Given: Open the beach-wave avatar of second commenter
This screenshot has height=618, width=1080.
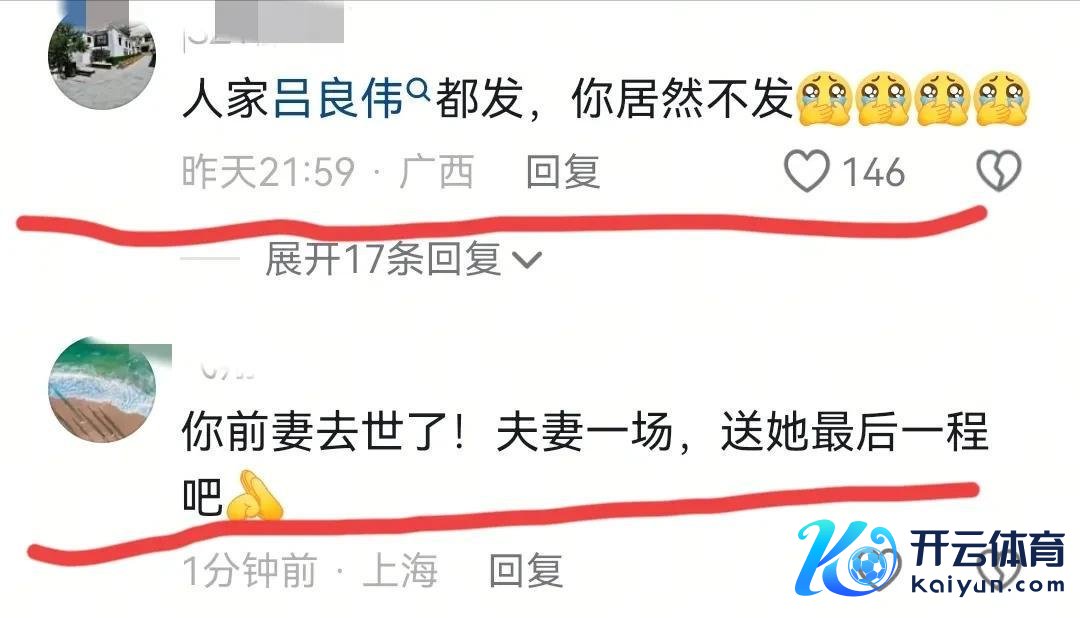Looking at the screenshot, I should pyautogui.click(x=102, y=389).
